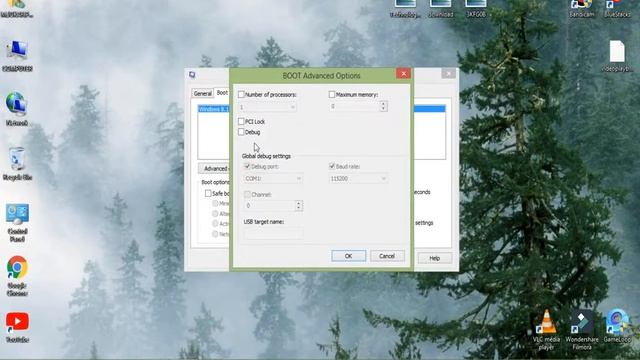The height and width of the screenshot is (360, 640).
Task: Open the BlueStacks desktop shortcut
Action: [617, 8]
